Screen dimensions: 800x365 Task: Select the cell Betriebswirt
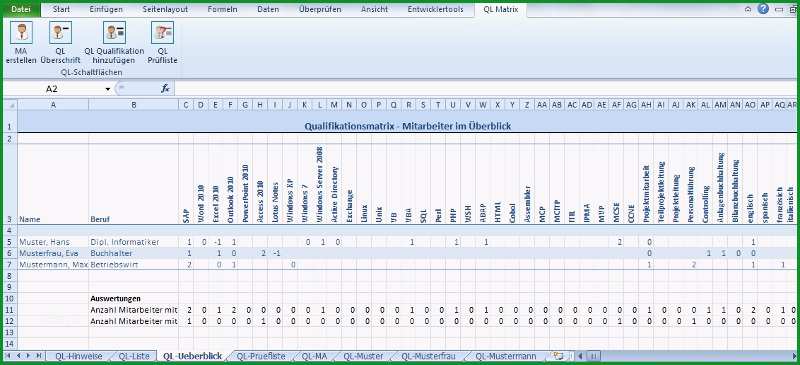[x=133, y=264]
